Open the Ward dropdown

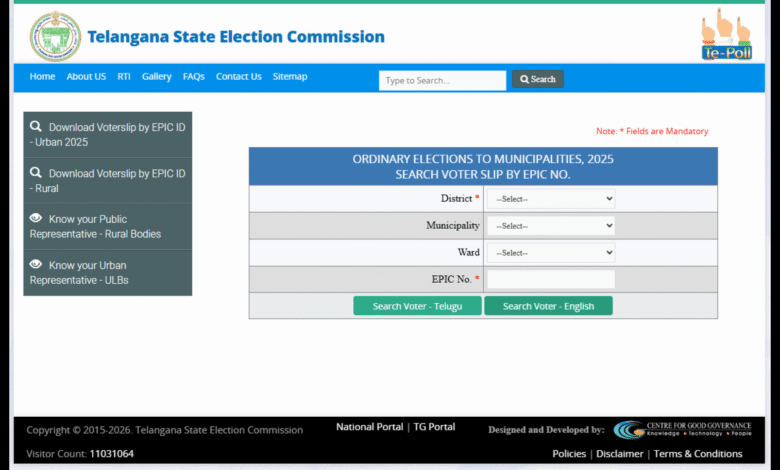click(550, 253)
